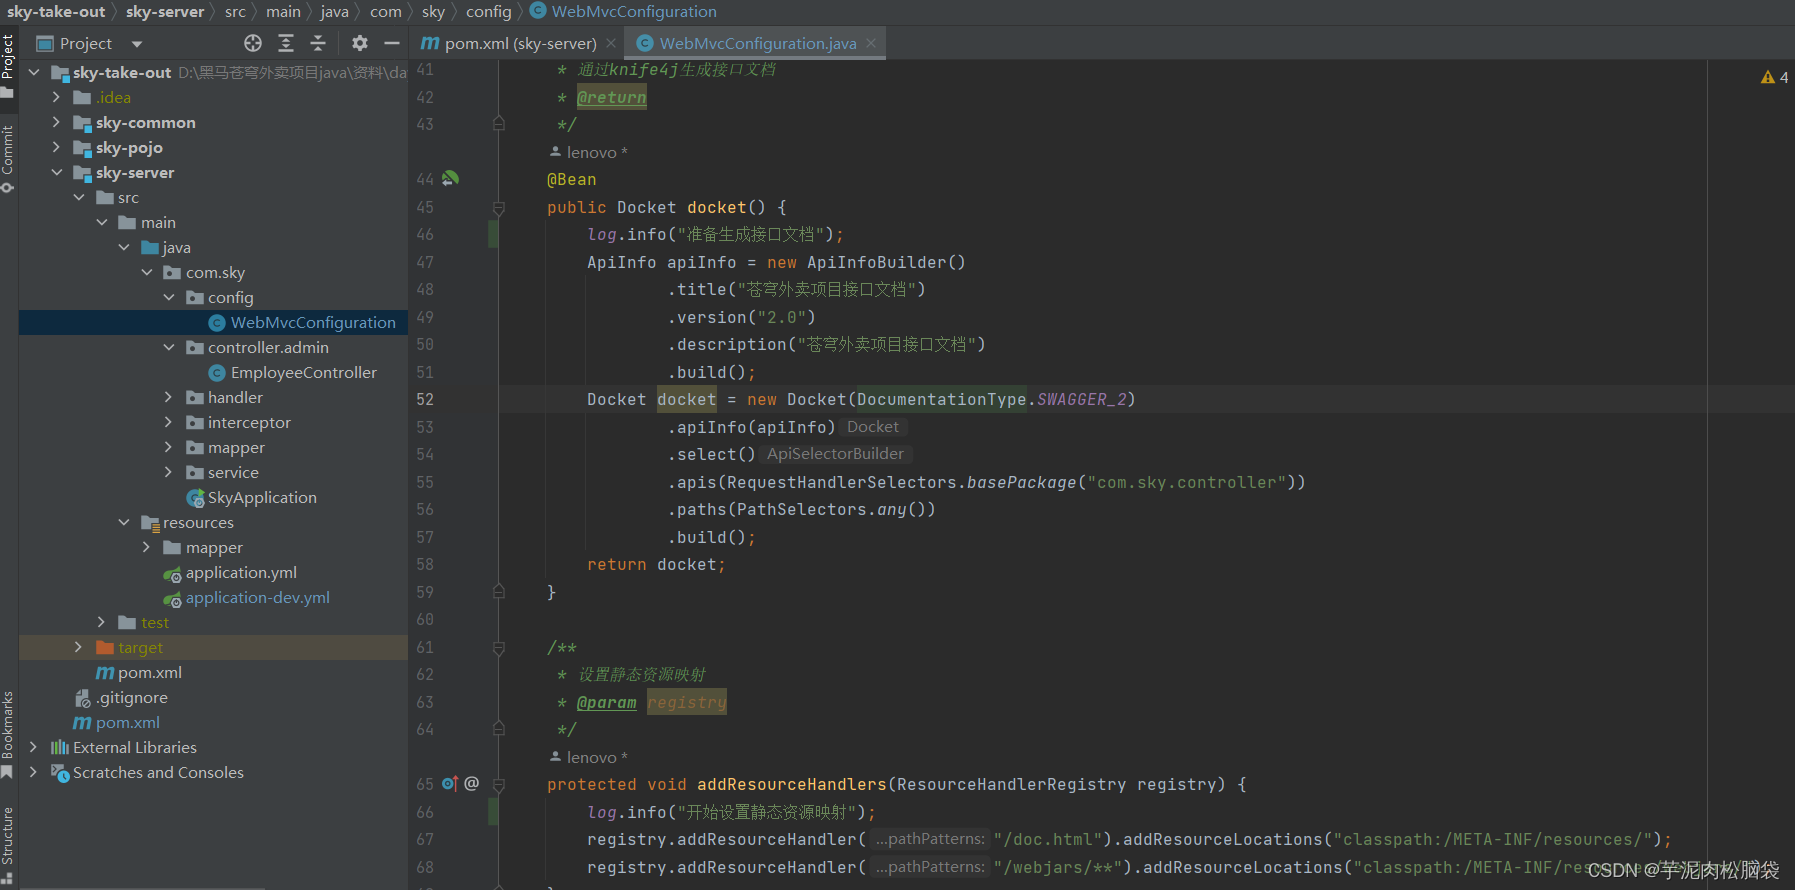Click the SWAGGER_2 constant on line 52

tap(1081, 399)
